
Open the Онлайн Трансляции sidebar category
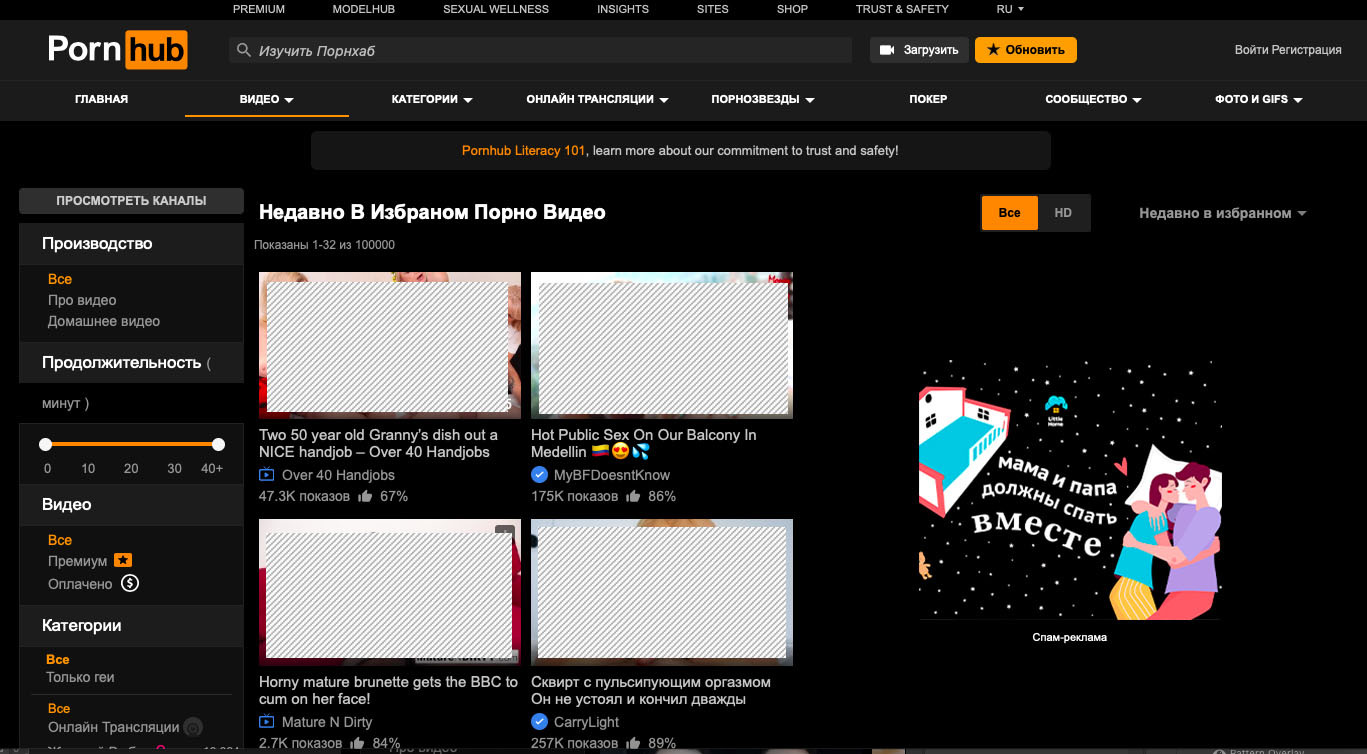coord(114,727)
